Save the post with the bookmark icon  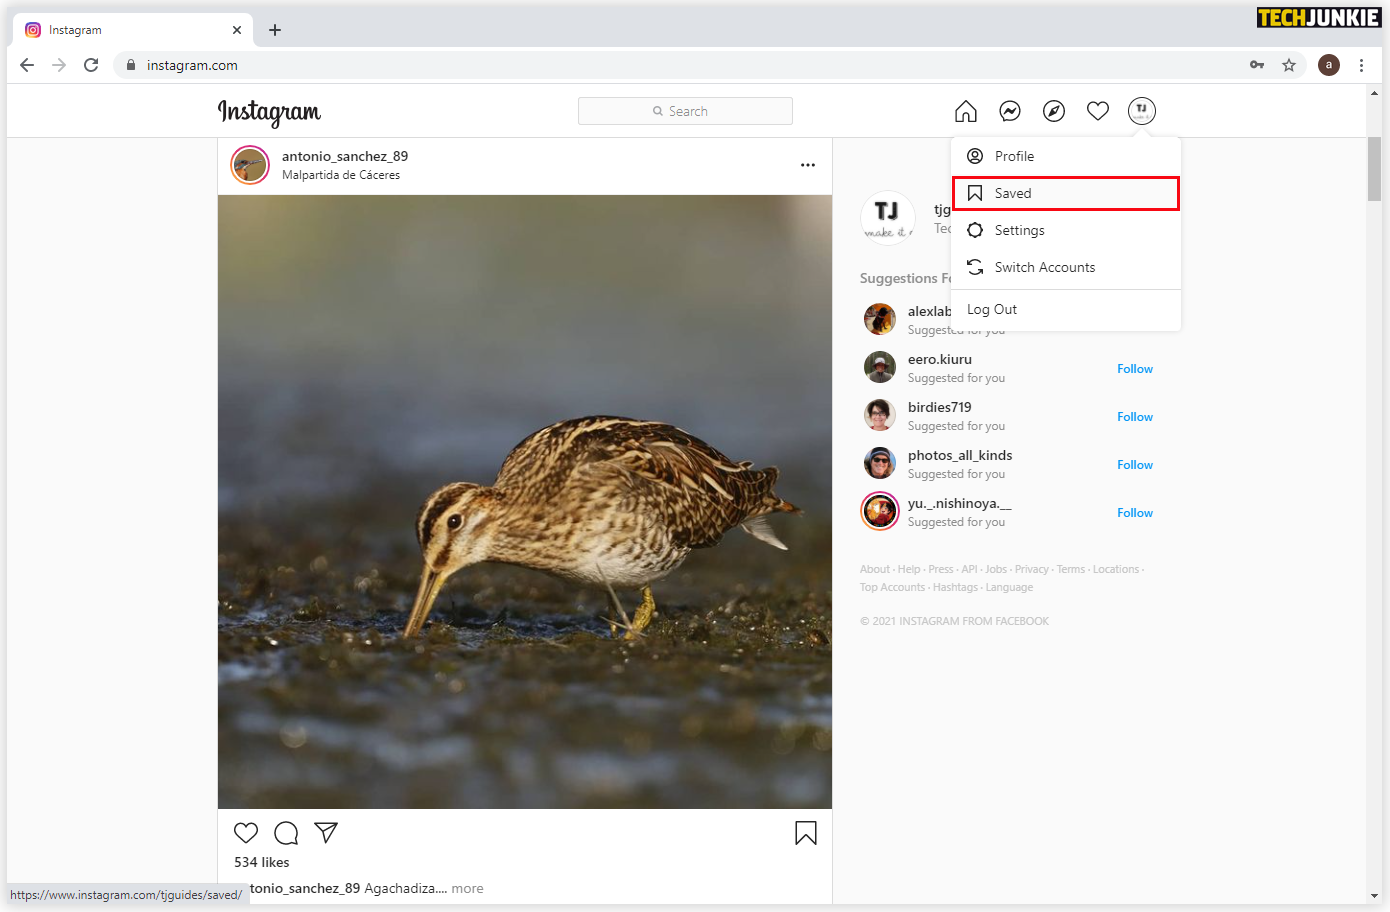[805, 833]
